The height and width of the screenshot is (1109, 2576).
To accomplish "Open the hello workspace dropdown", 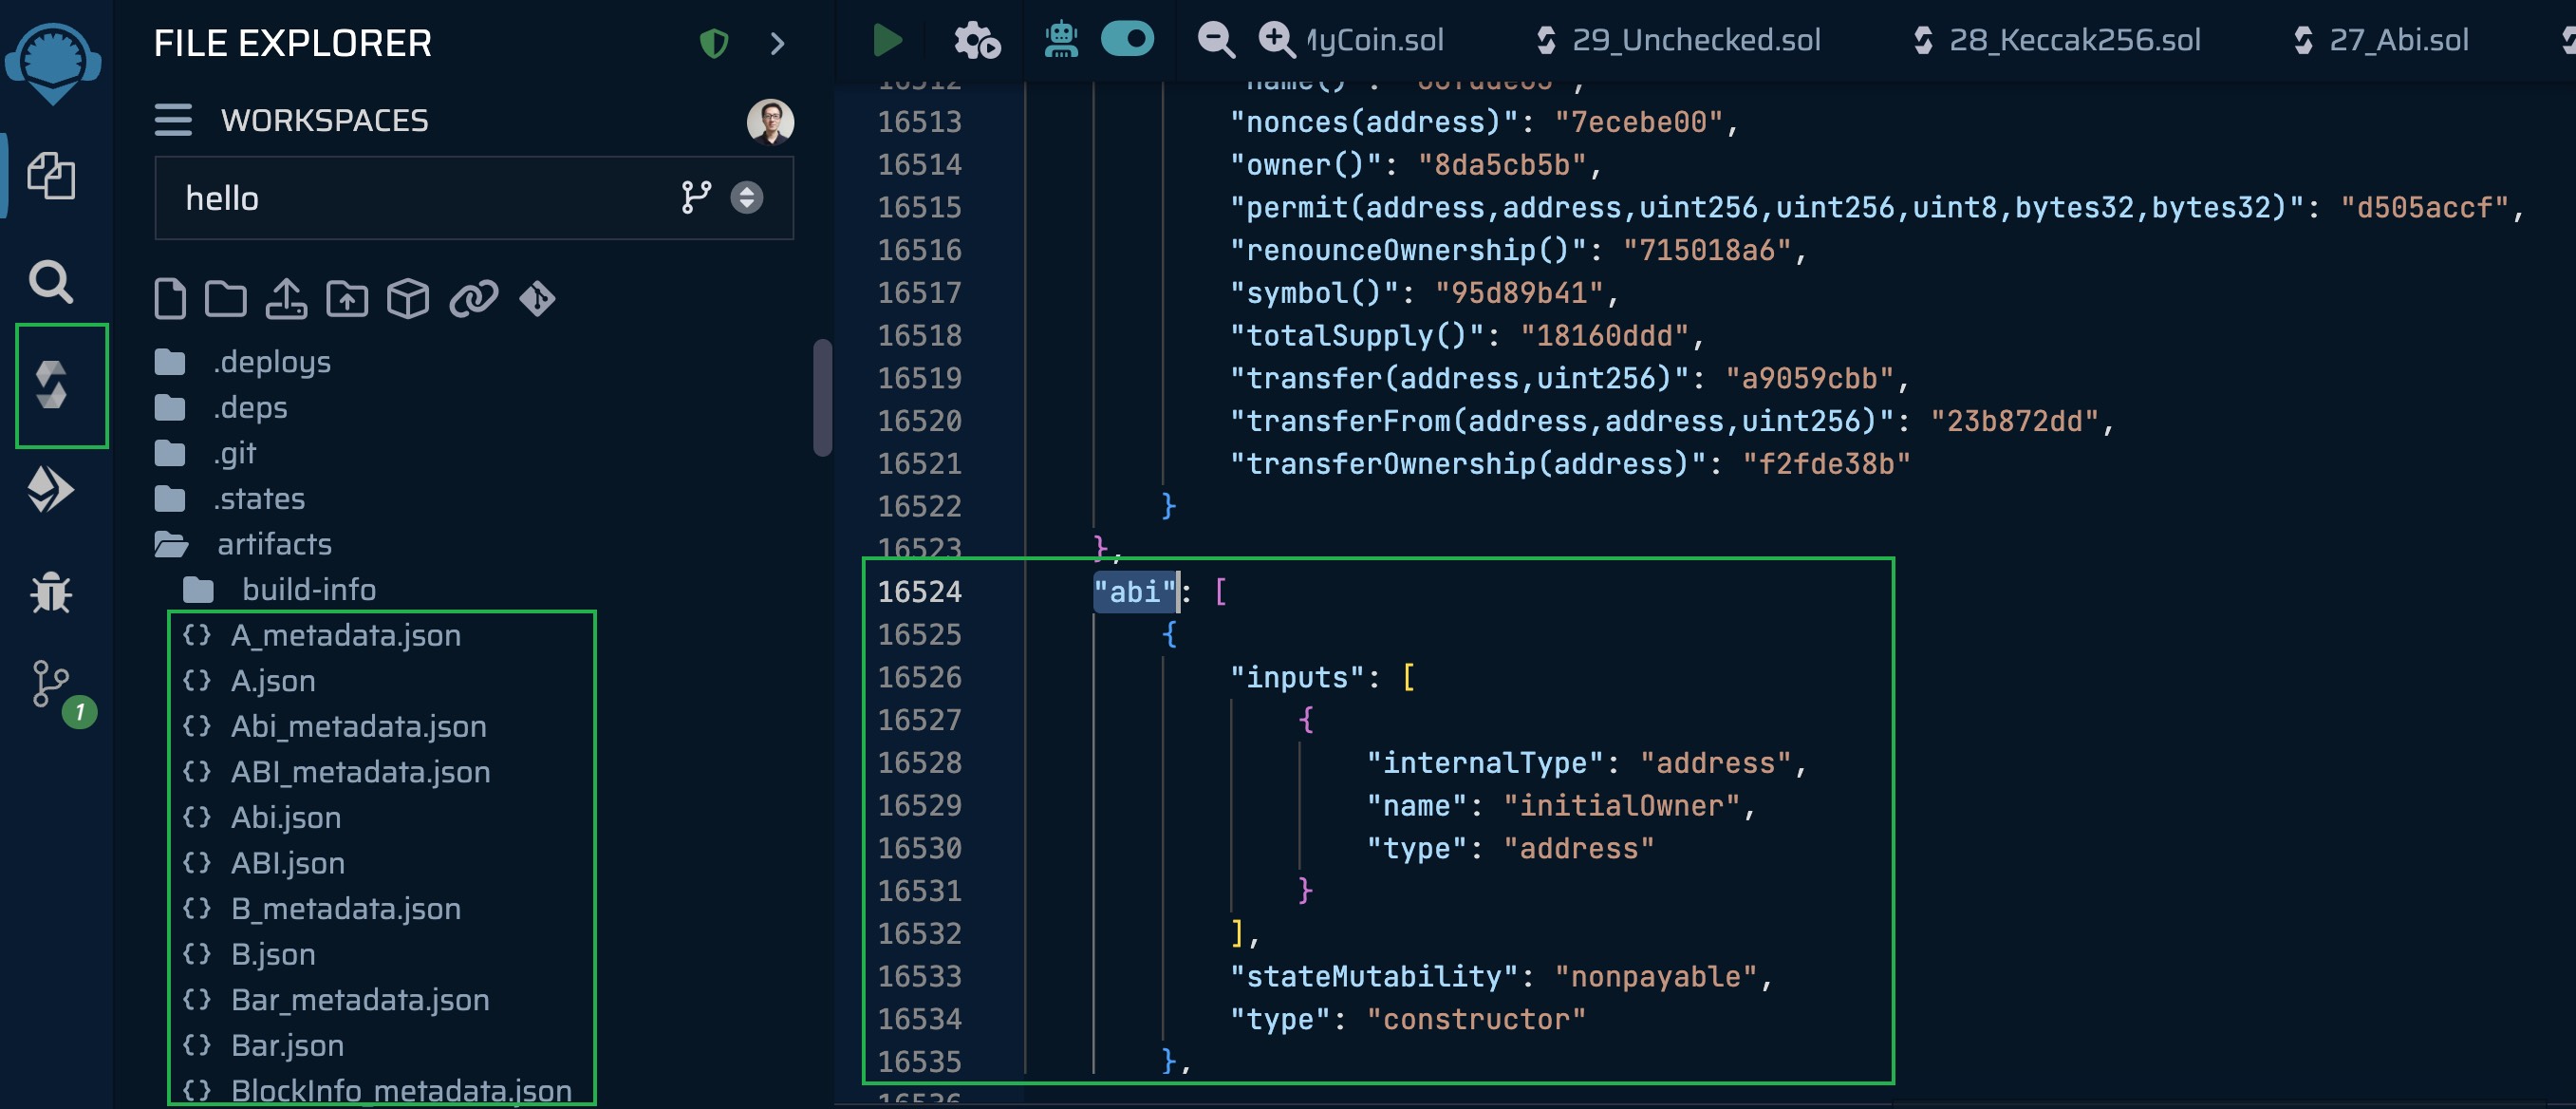I will pos(474,198).
